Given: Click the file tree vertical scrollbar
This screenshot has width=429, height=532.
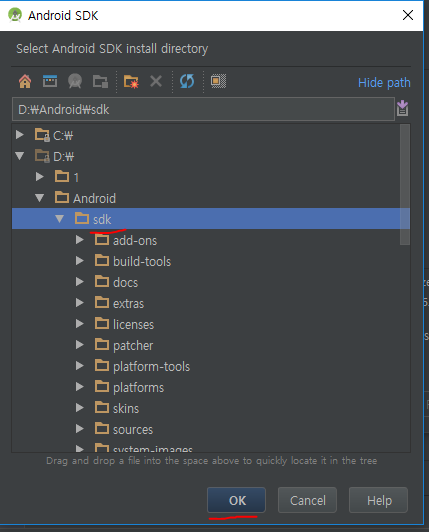Looking at the screenshot, I should (405, 184).
